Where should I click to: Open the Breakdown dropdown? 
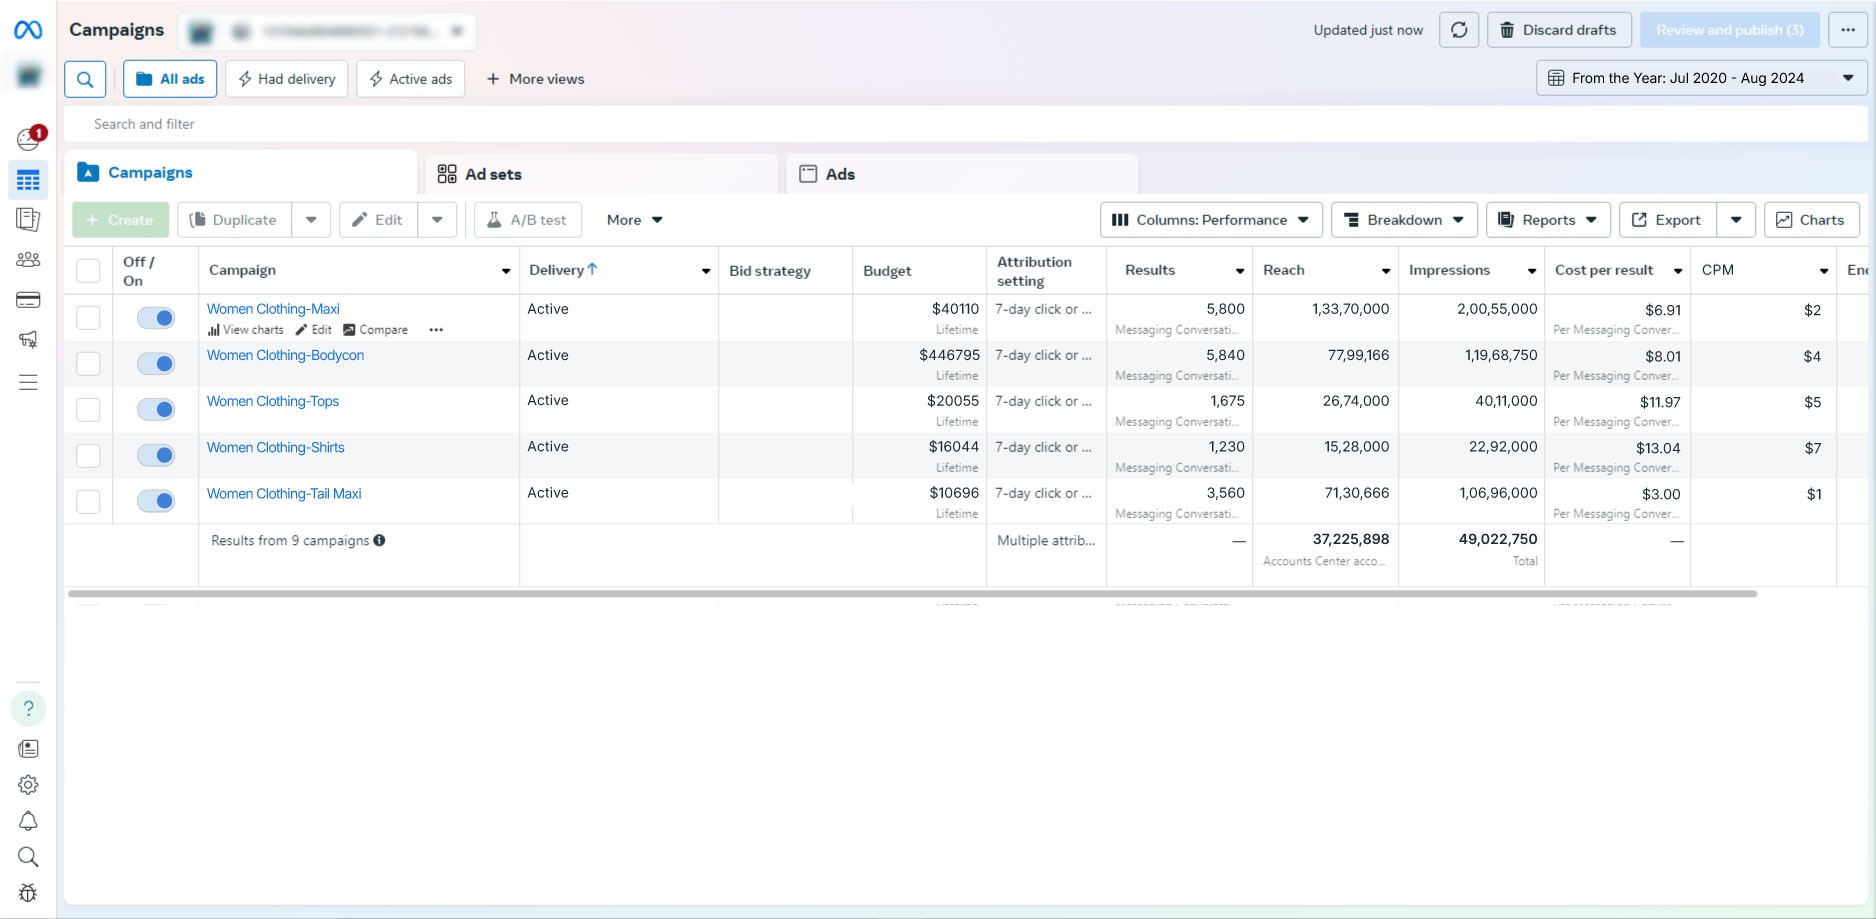point(1403,220)
